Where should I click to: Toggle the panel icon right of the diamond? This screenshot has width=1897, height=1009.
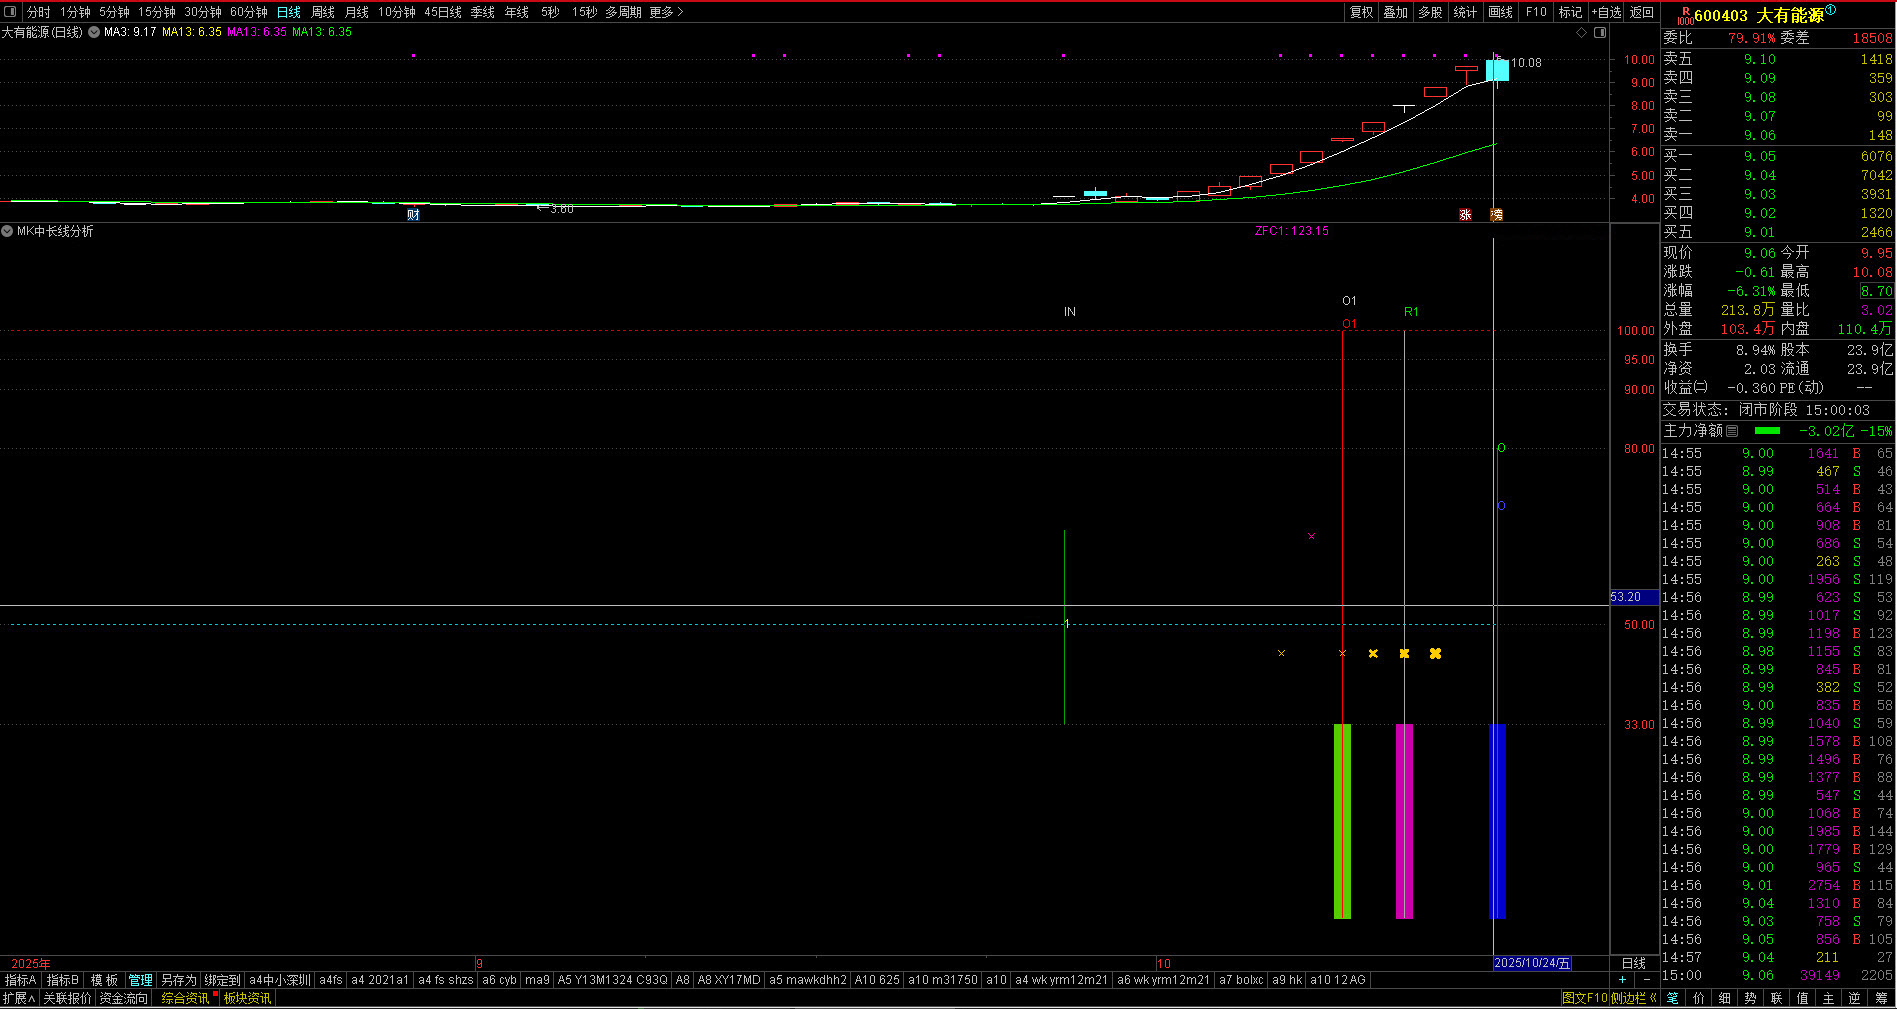coord(1600,33)
